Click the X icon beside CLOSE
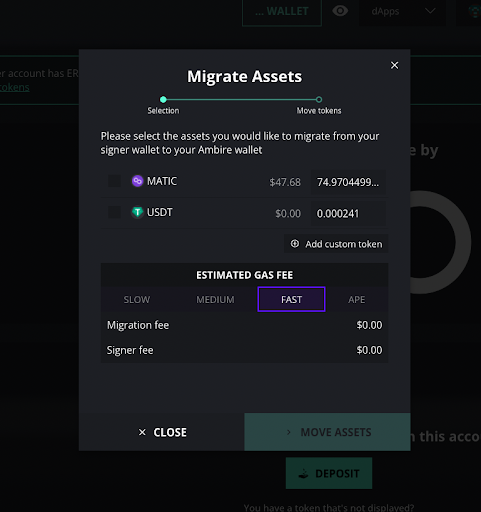This screenshot has width=481, height=512. (142, 432)
